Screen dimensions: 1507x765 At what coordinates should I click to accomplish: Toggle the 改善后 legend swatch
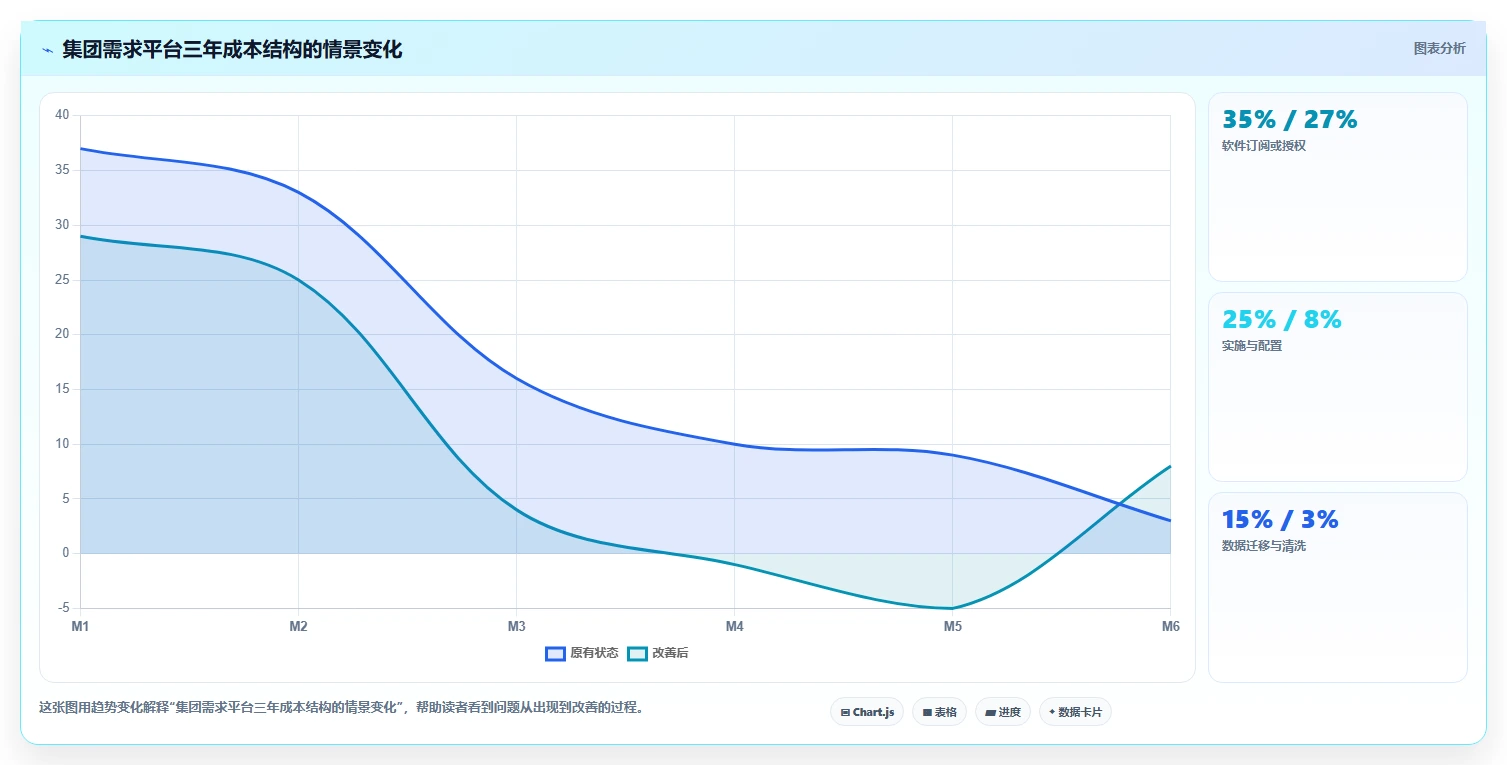637,653
